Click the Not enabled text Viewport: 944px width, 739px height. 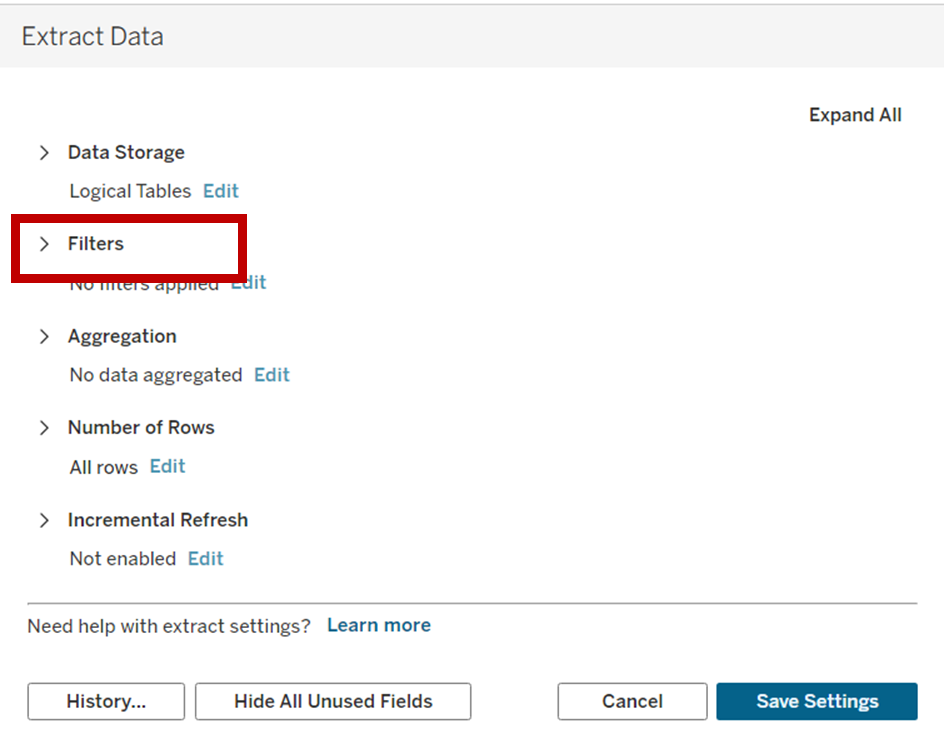pyautogui.click(x=123, y=559)
